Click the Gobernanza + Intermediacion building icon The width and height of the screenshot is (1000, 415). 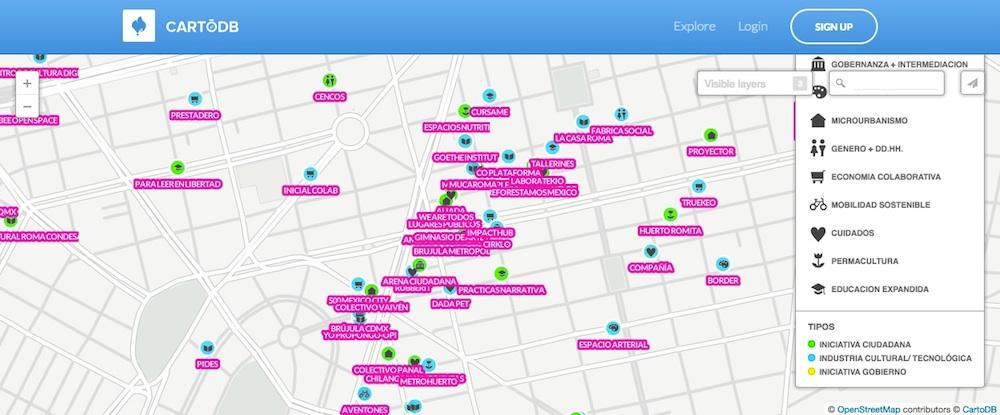(x=818, y=64)
